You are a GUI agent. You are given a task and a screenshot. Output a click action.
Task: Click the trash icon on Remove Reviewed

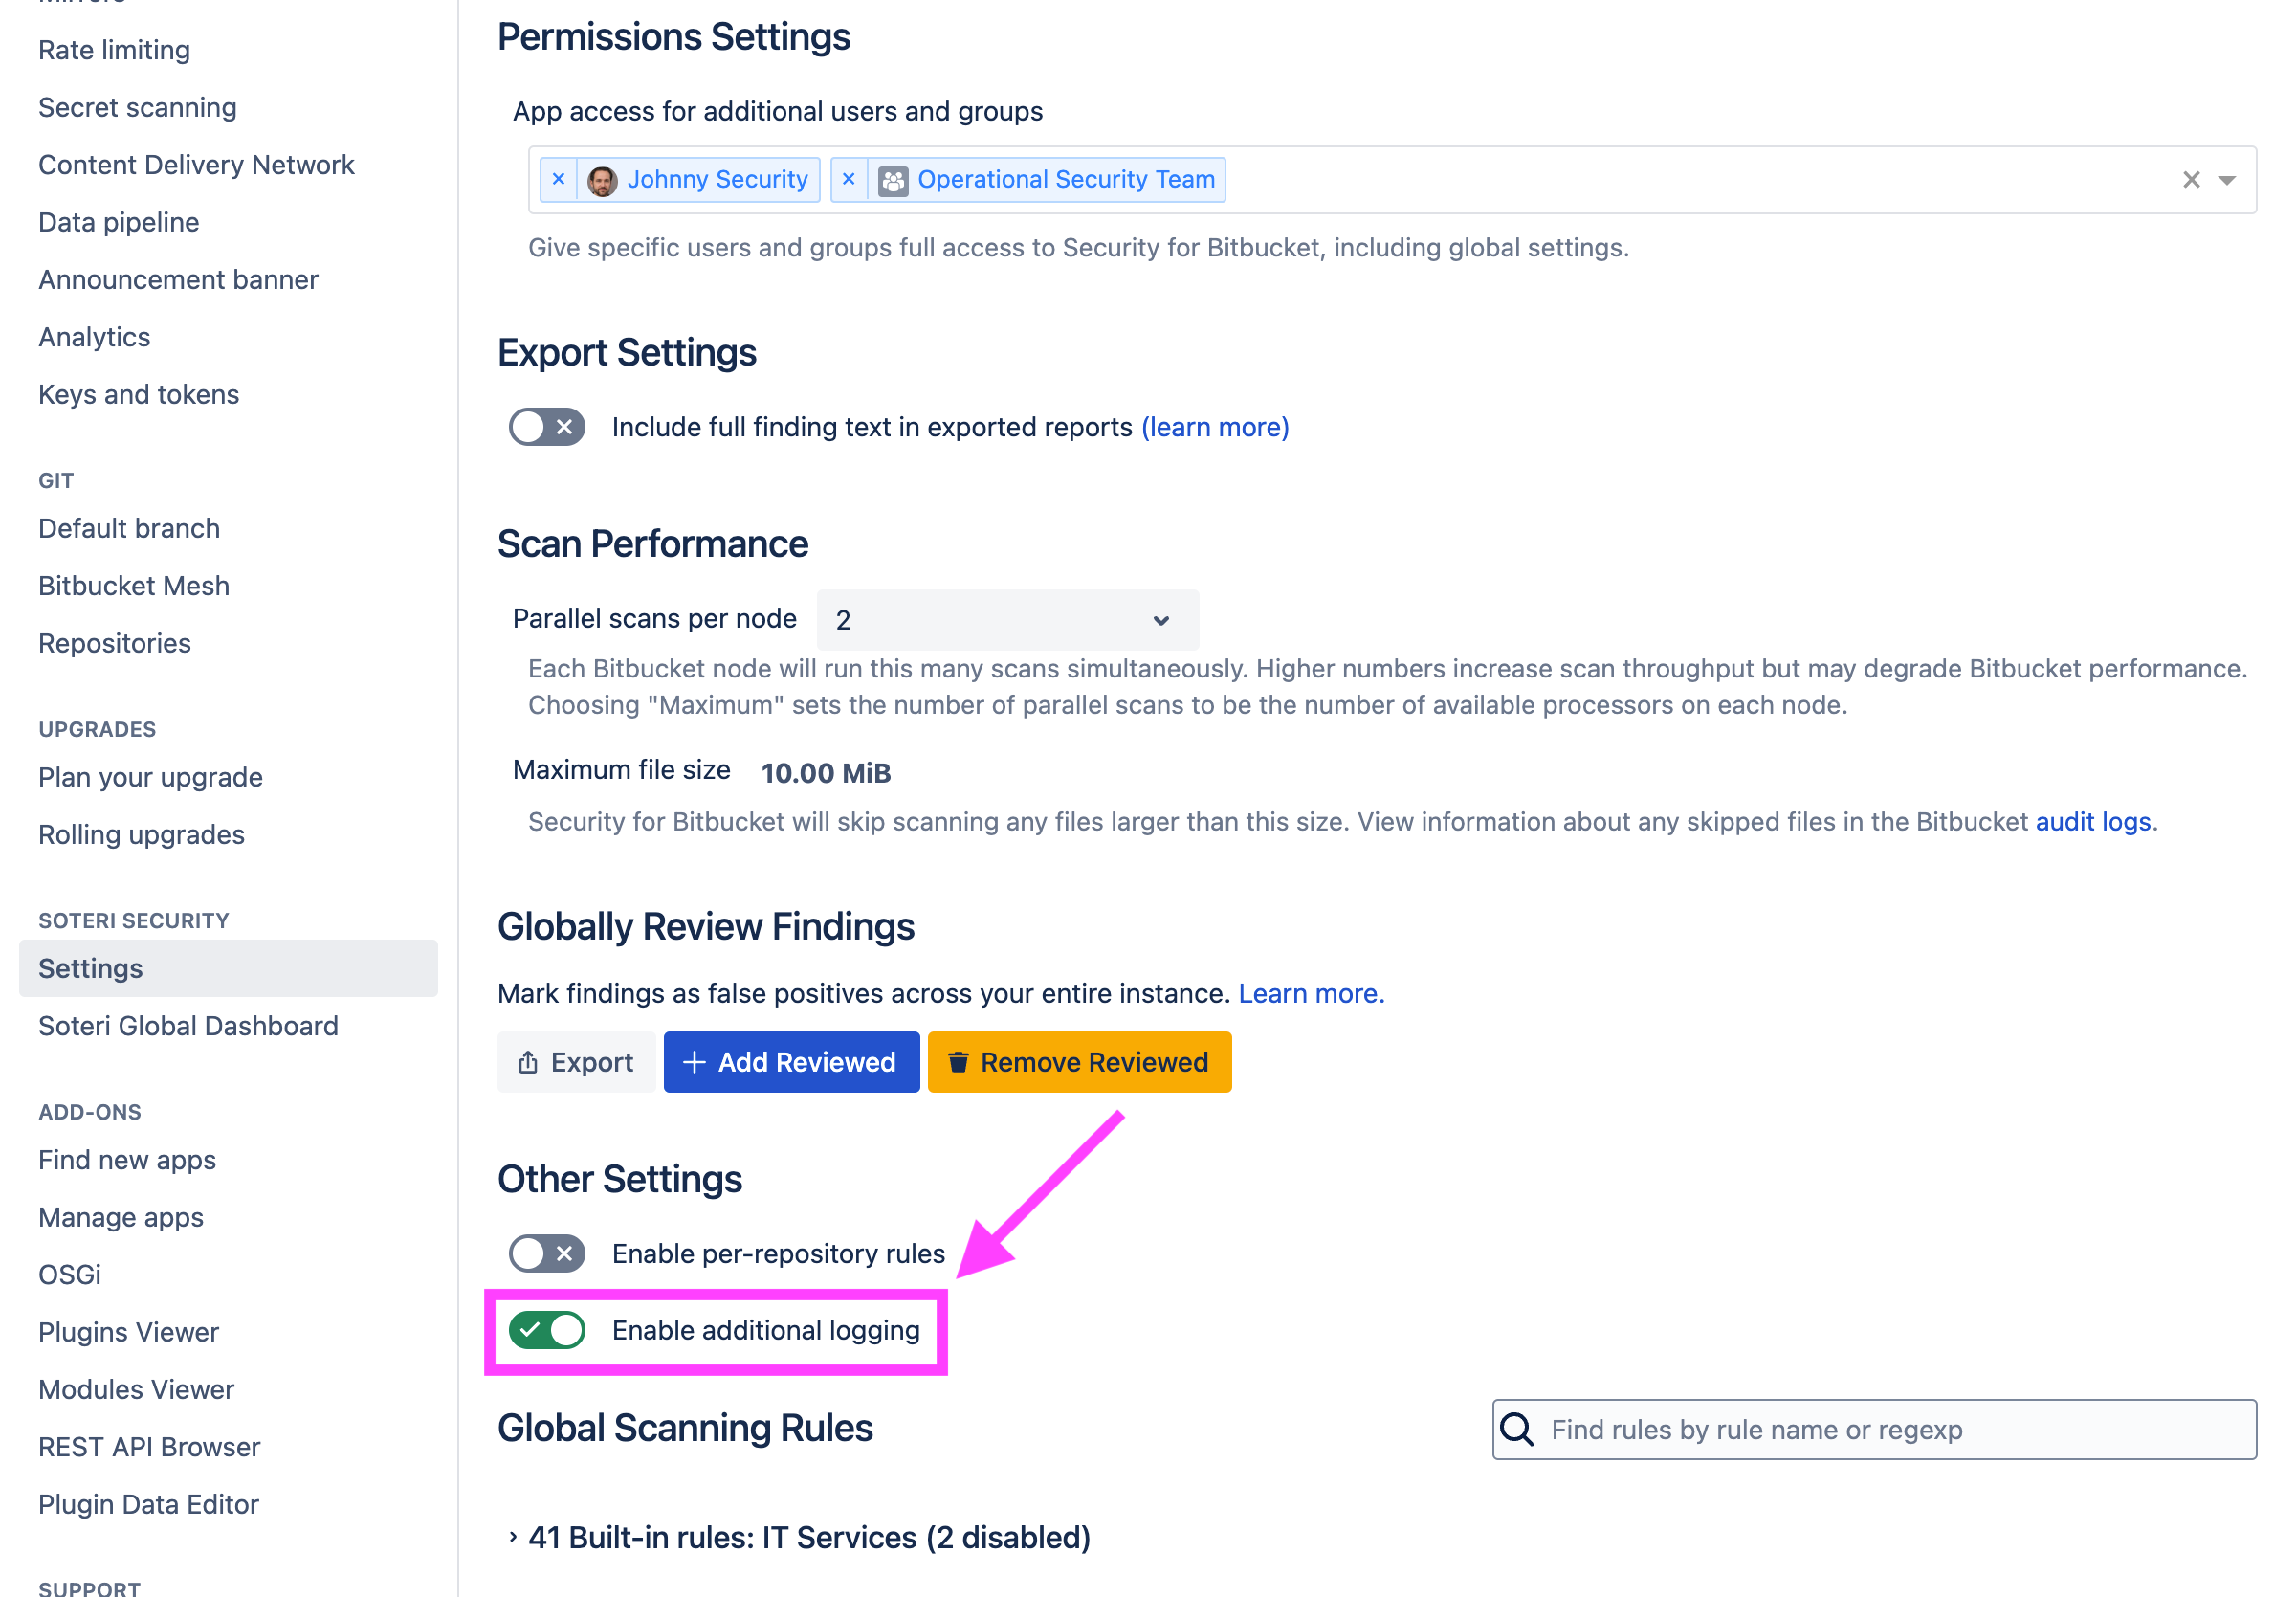(x=958, y=1062)
